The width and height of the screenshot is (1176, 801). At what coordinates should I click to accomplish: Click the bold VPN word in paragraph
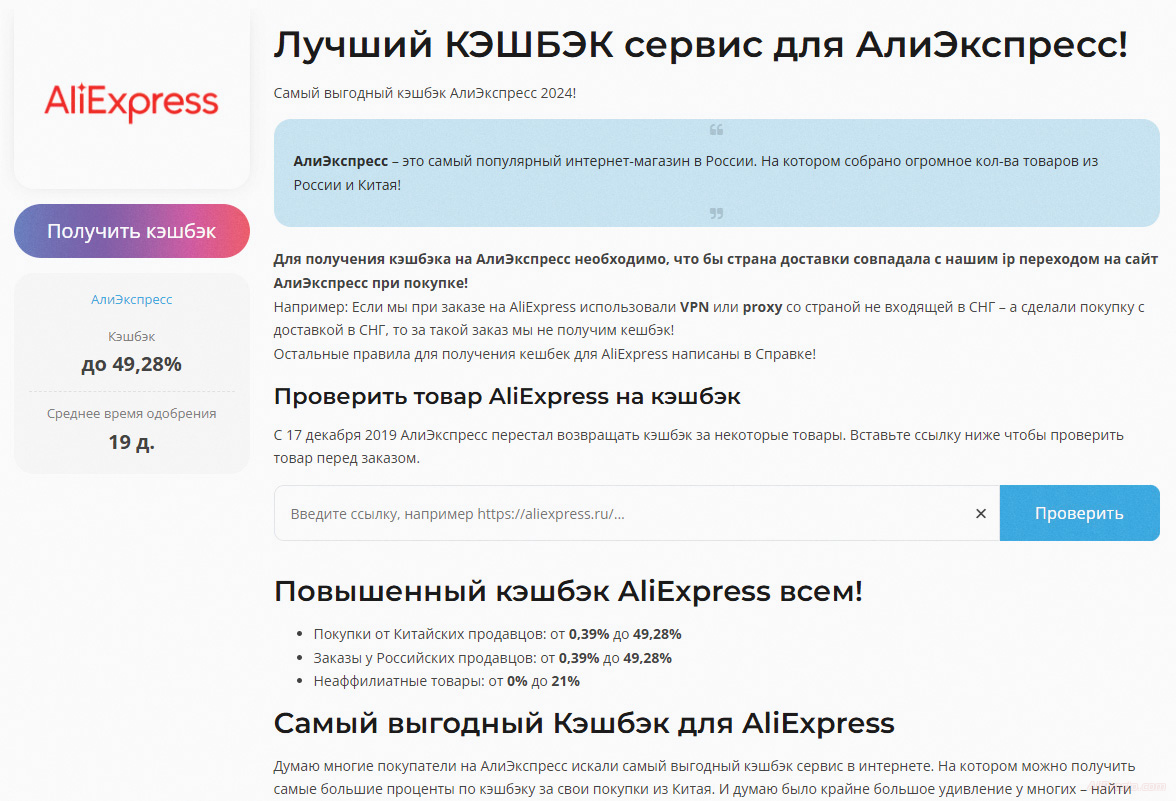click(694, 307)
